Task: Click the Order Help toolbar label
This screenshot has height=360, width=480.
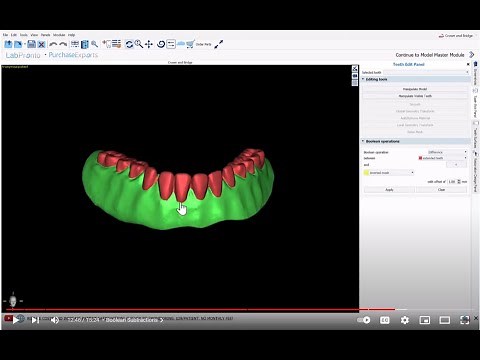Action: [x=203, y=44]
